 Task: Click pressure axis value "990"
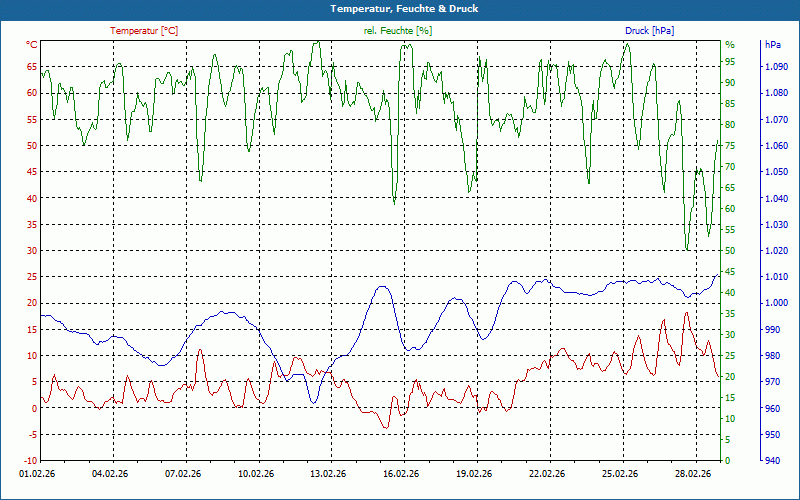[772, 330]
